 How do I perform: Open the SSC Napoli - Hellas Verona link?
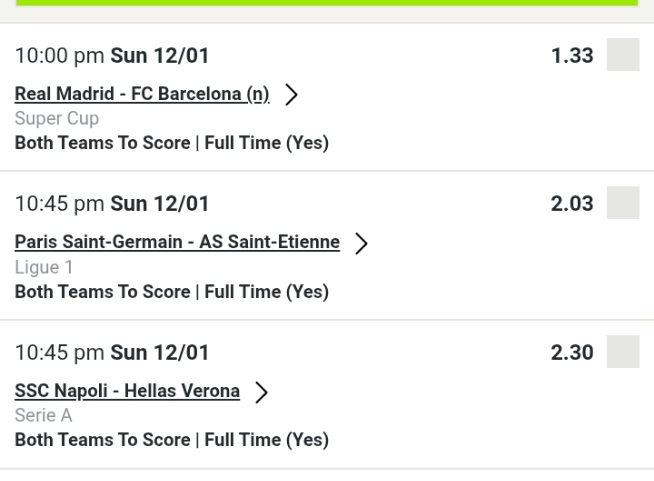(x=127, y=391)
